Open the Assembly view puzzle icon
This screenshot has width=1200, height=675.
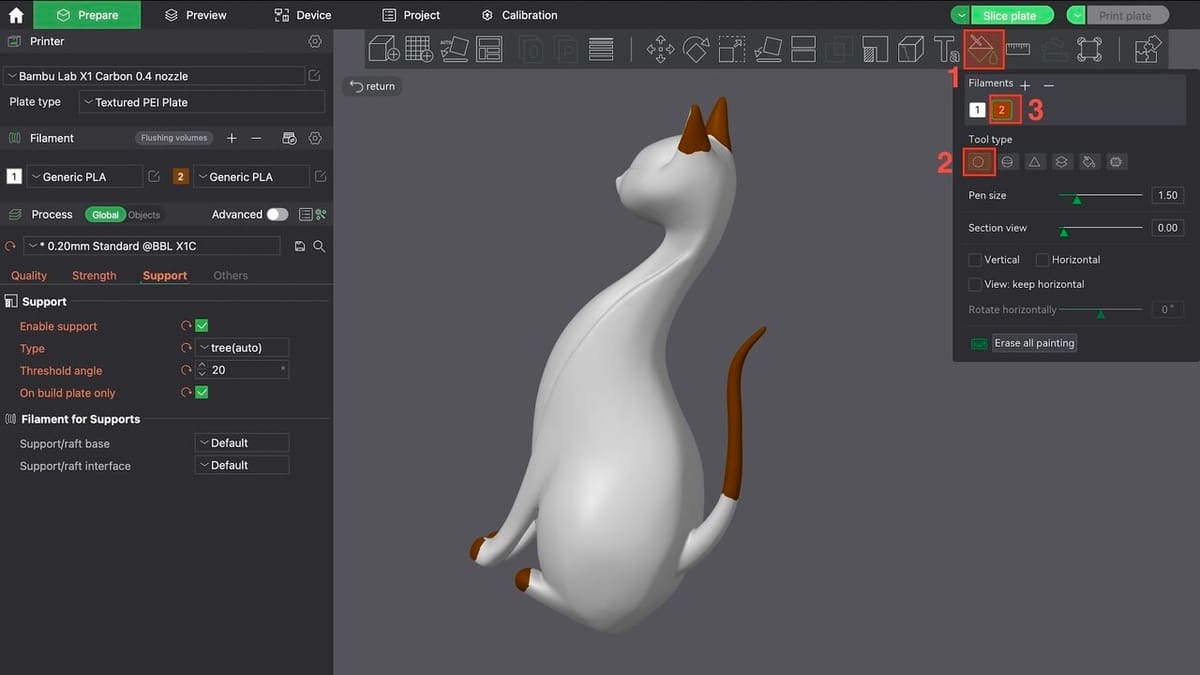tap(1149, 49)
